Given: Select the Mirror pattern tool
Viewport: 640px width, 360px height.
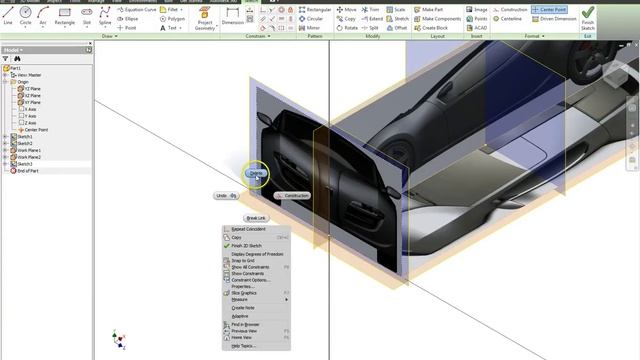Looking at the screenshot, I should (x=309, y=28).
